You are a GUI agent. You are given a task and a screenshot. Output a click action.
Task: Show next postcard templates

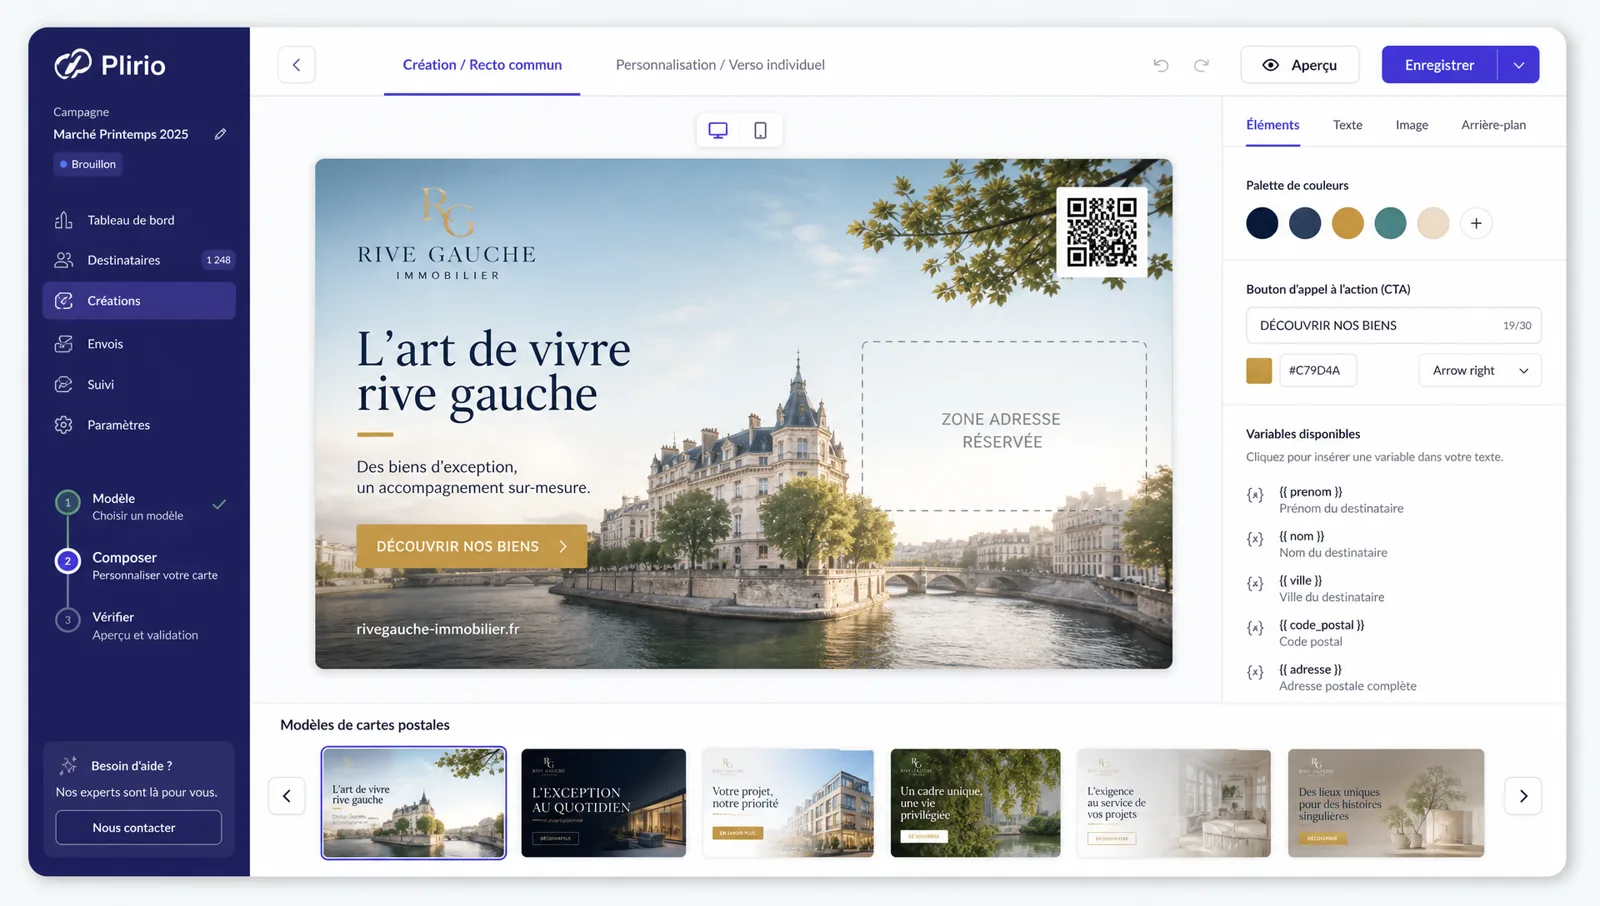click(1523, 796)
